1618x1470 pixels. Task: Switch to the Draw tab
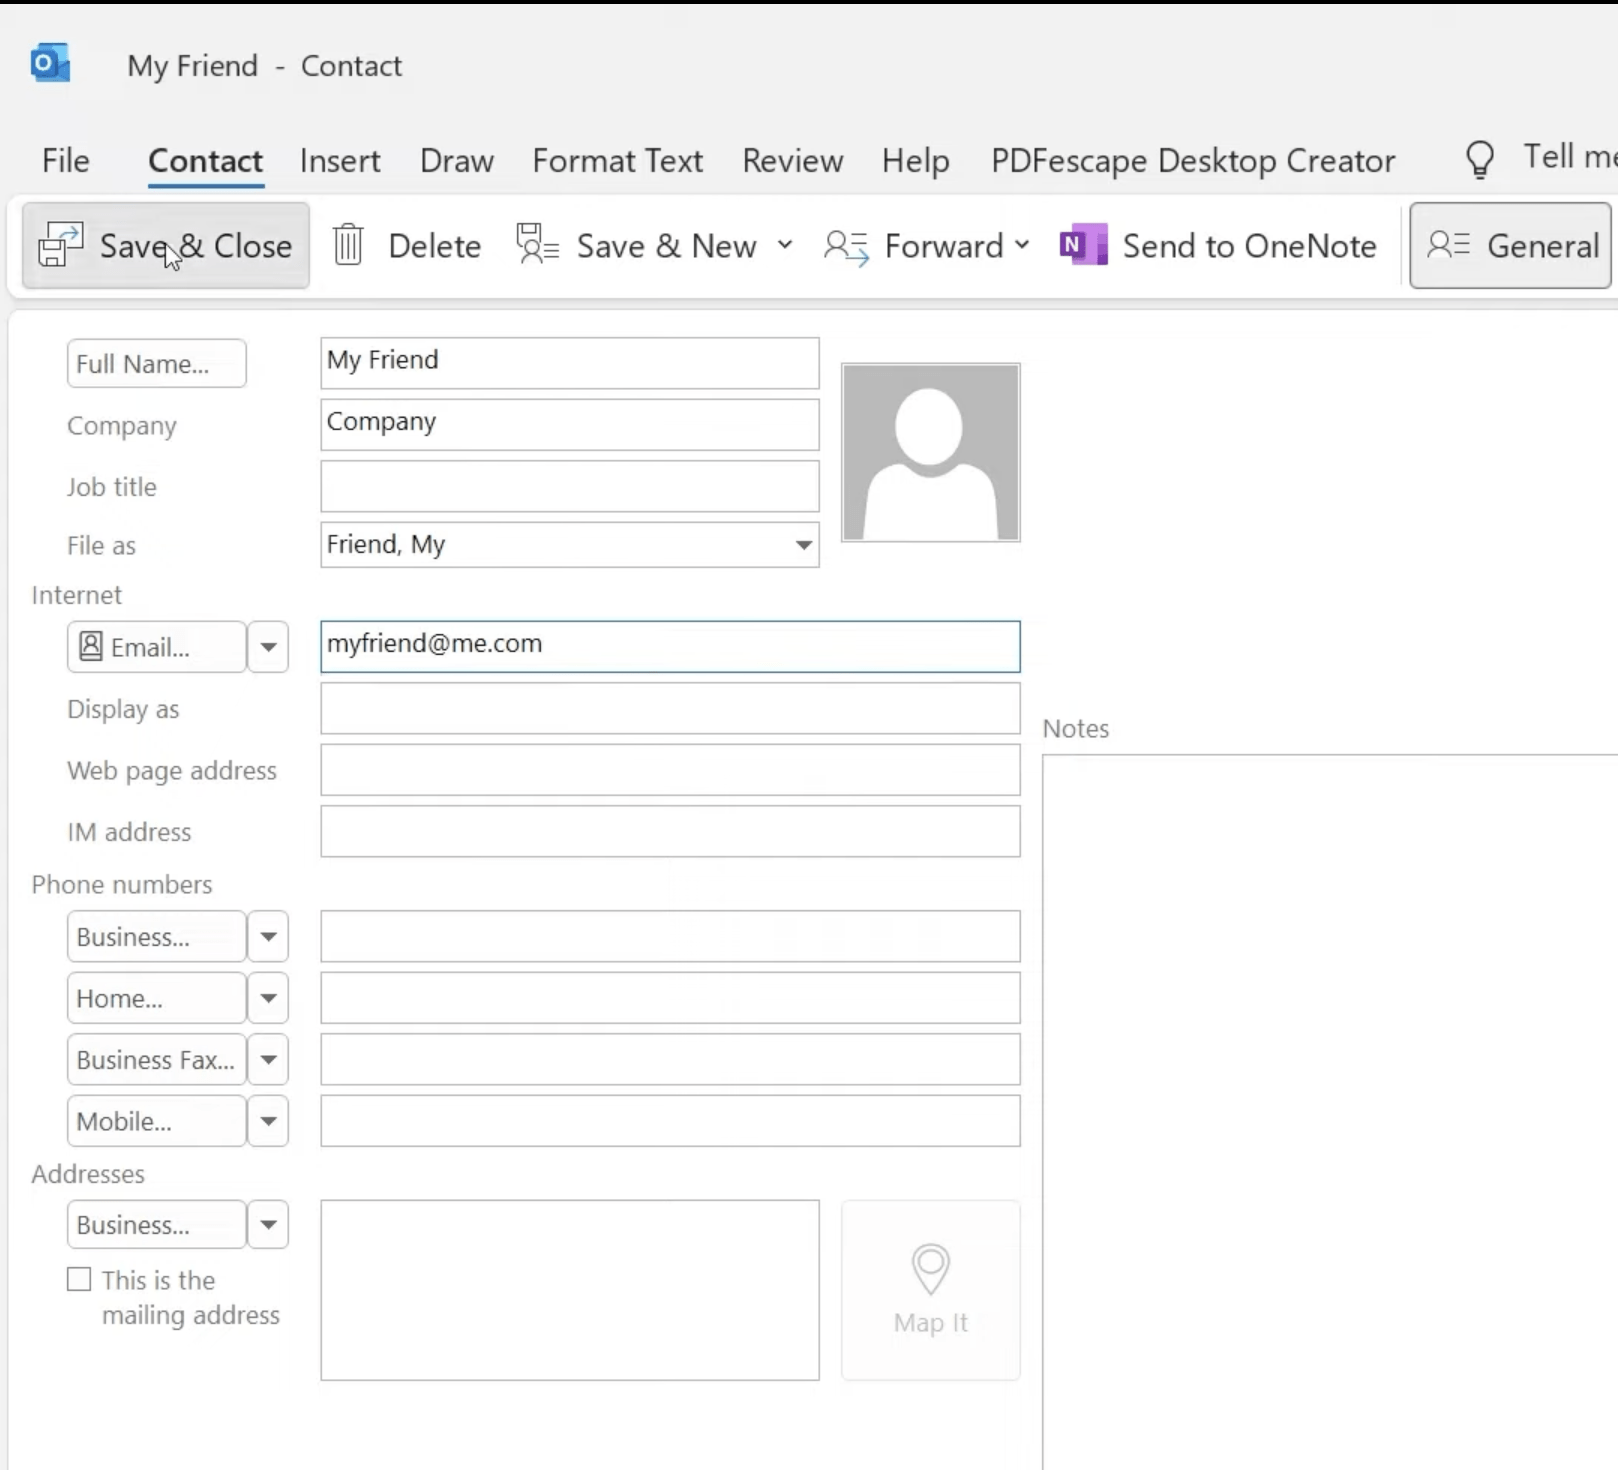(x=457, y=161)
